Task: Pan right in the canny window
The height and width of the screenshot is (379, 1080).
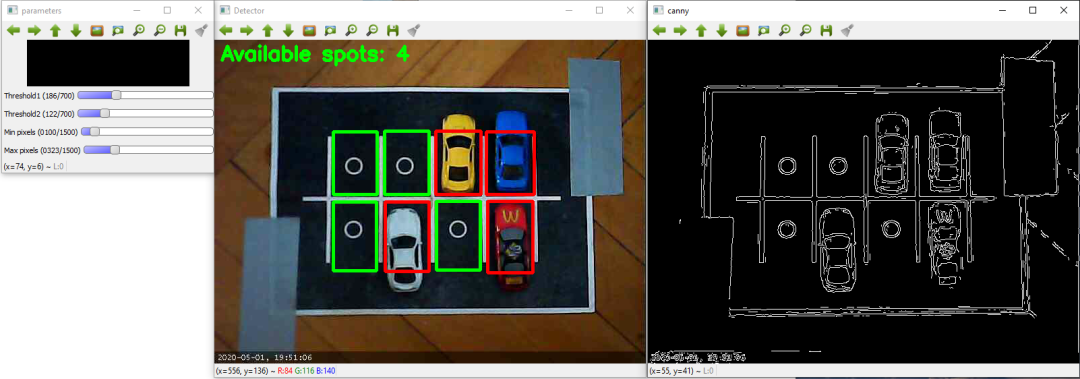Action: [x=680, y=30]
